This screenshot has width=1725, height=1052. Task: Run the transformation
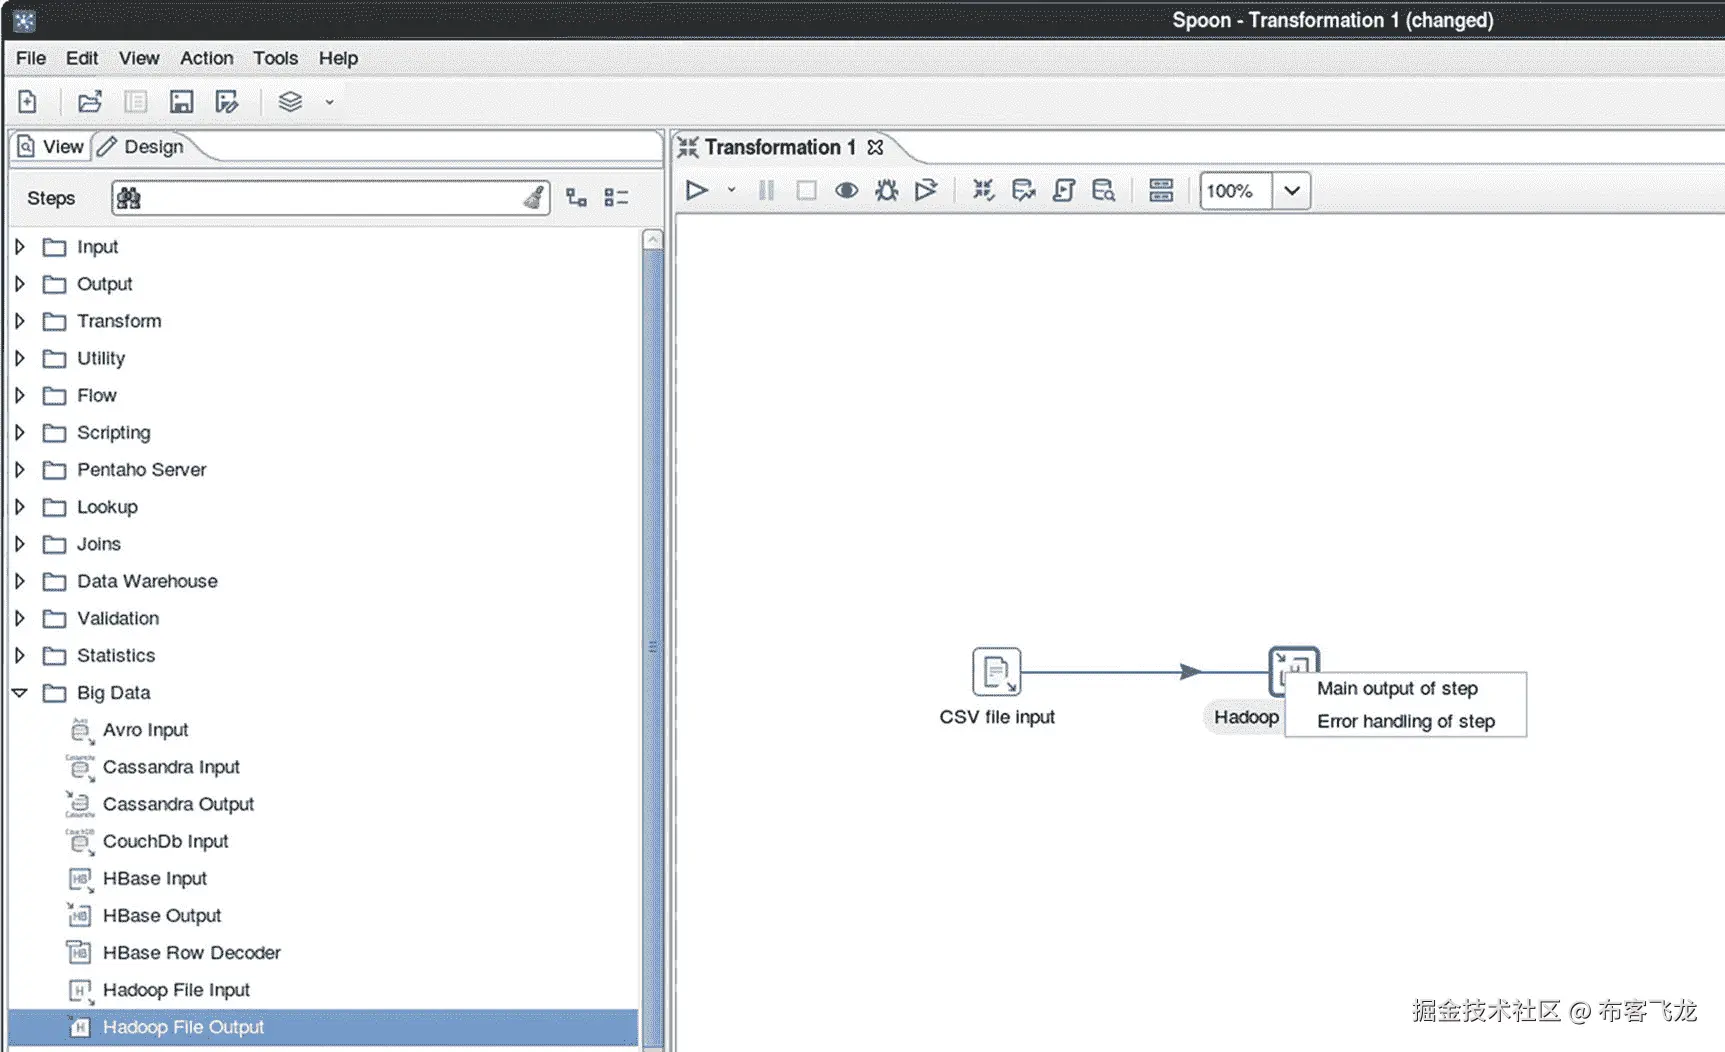[697, 190]
